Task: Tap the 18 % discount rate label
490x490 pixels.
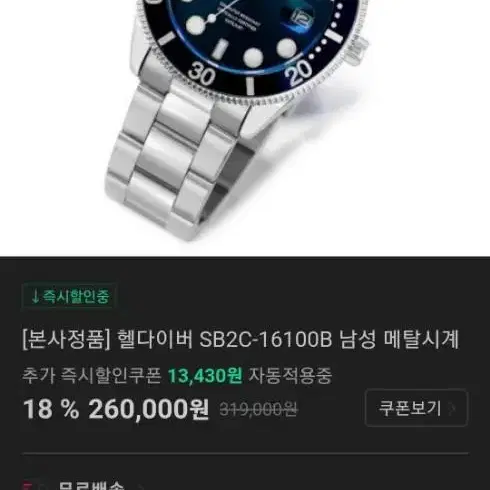Action: (x=51, y=409)
